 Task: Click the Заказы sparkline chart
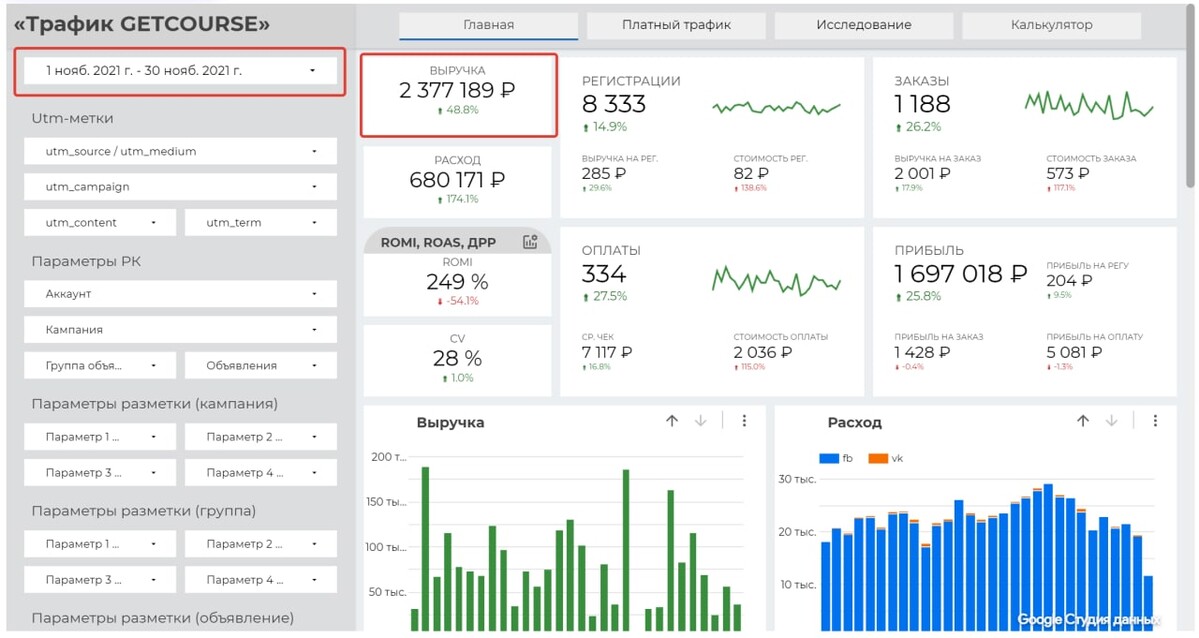pos(1089,106)
